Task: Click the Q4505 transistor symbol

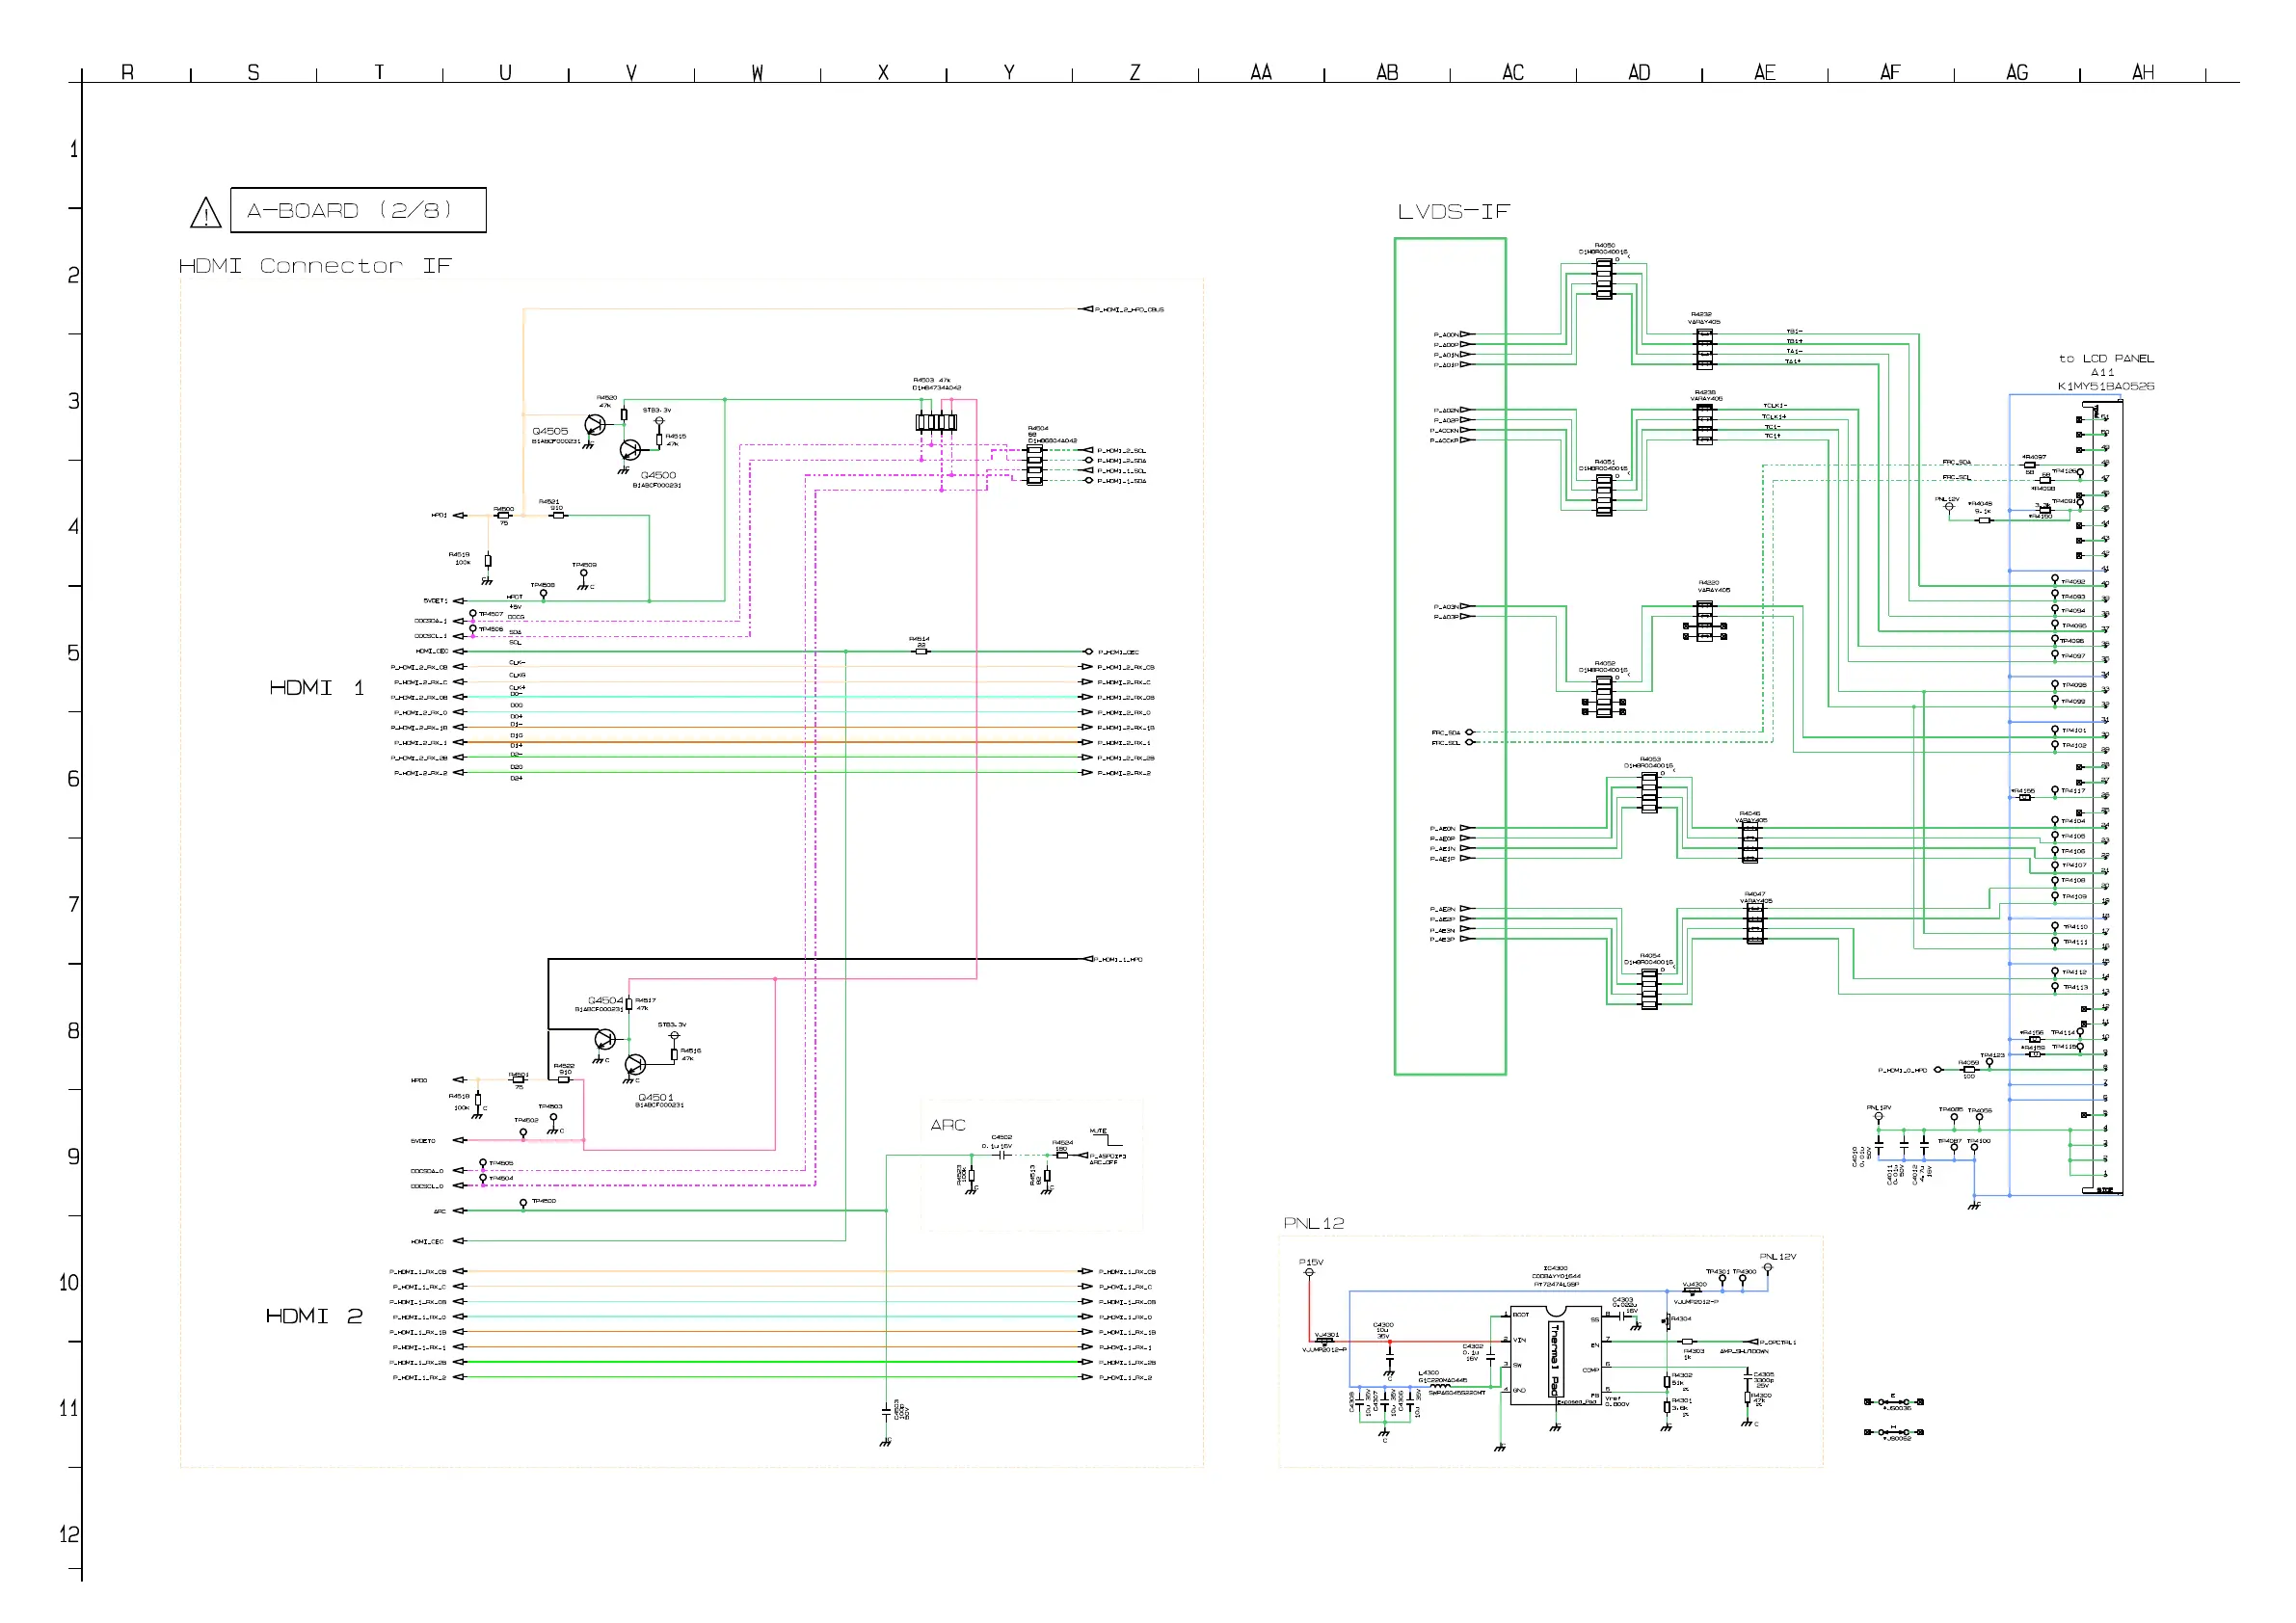Action: point(595,425)
